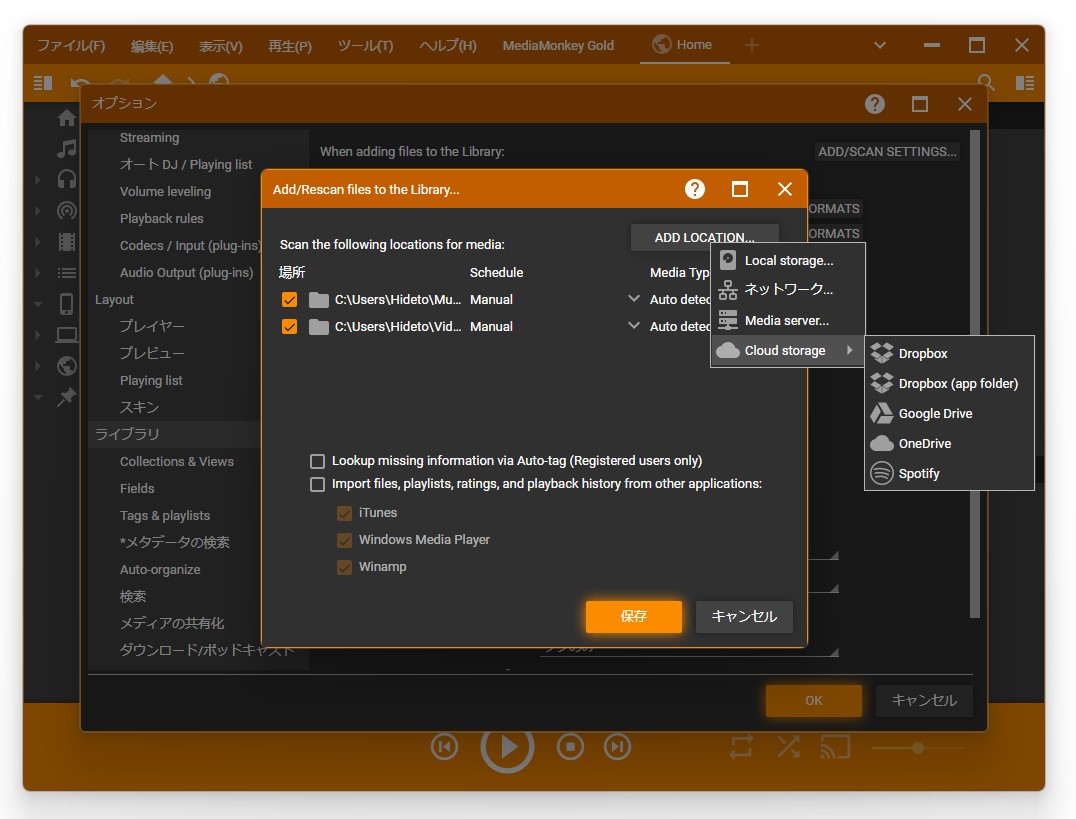
Task: Enable Import files from other applications checkbox
Action: (317, 484)
